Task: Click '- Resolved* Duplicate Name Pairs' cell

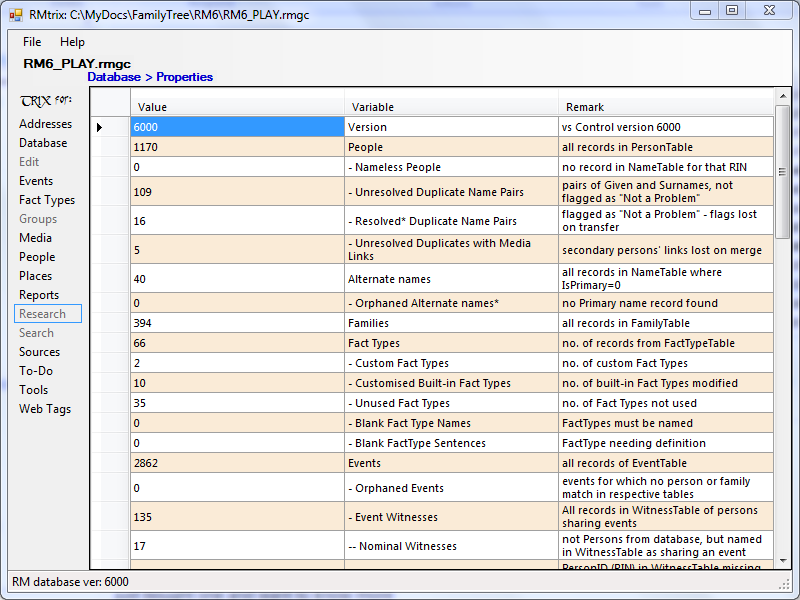Action: coord(452,221)
